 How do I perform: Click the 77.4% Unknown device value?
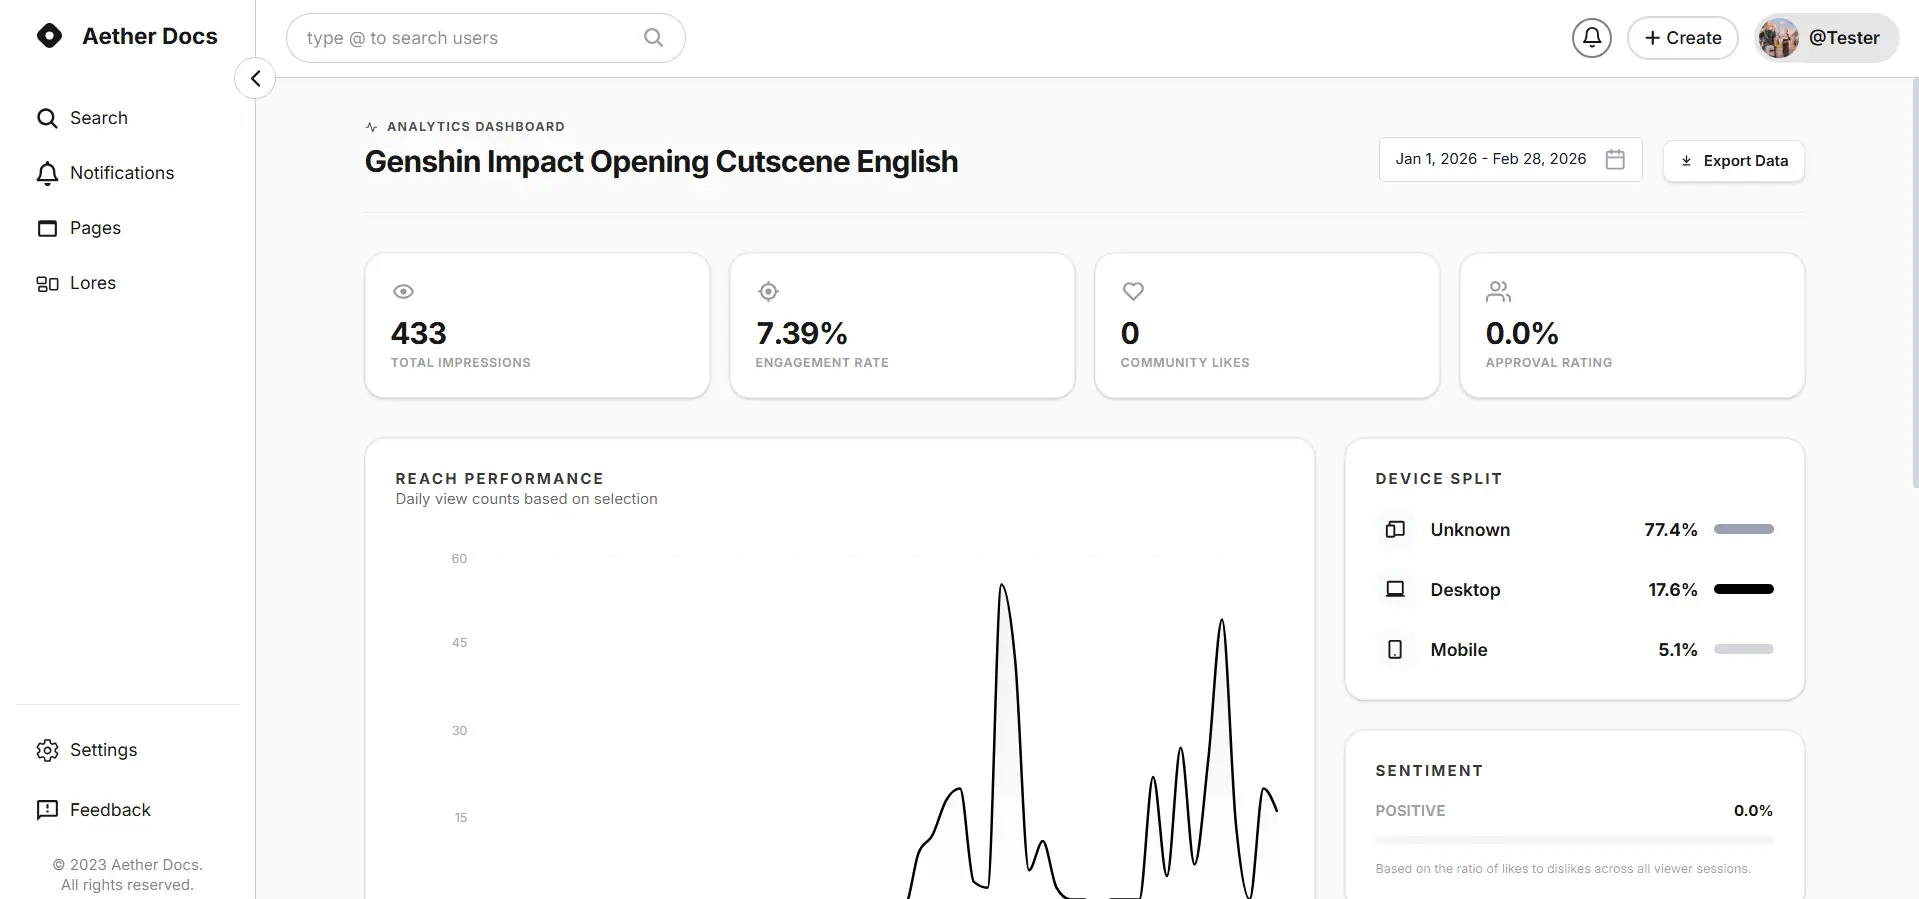1670,530
